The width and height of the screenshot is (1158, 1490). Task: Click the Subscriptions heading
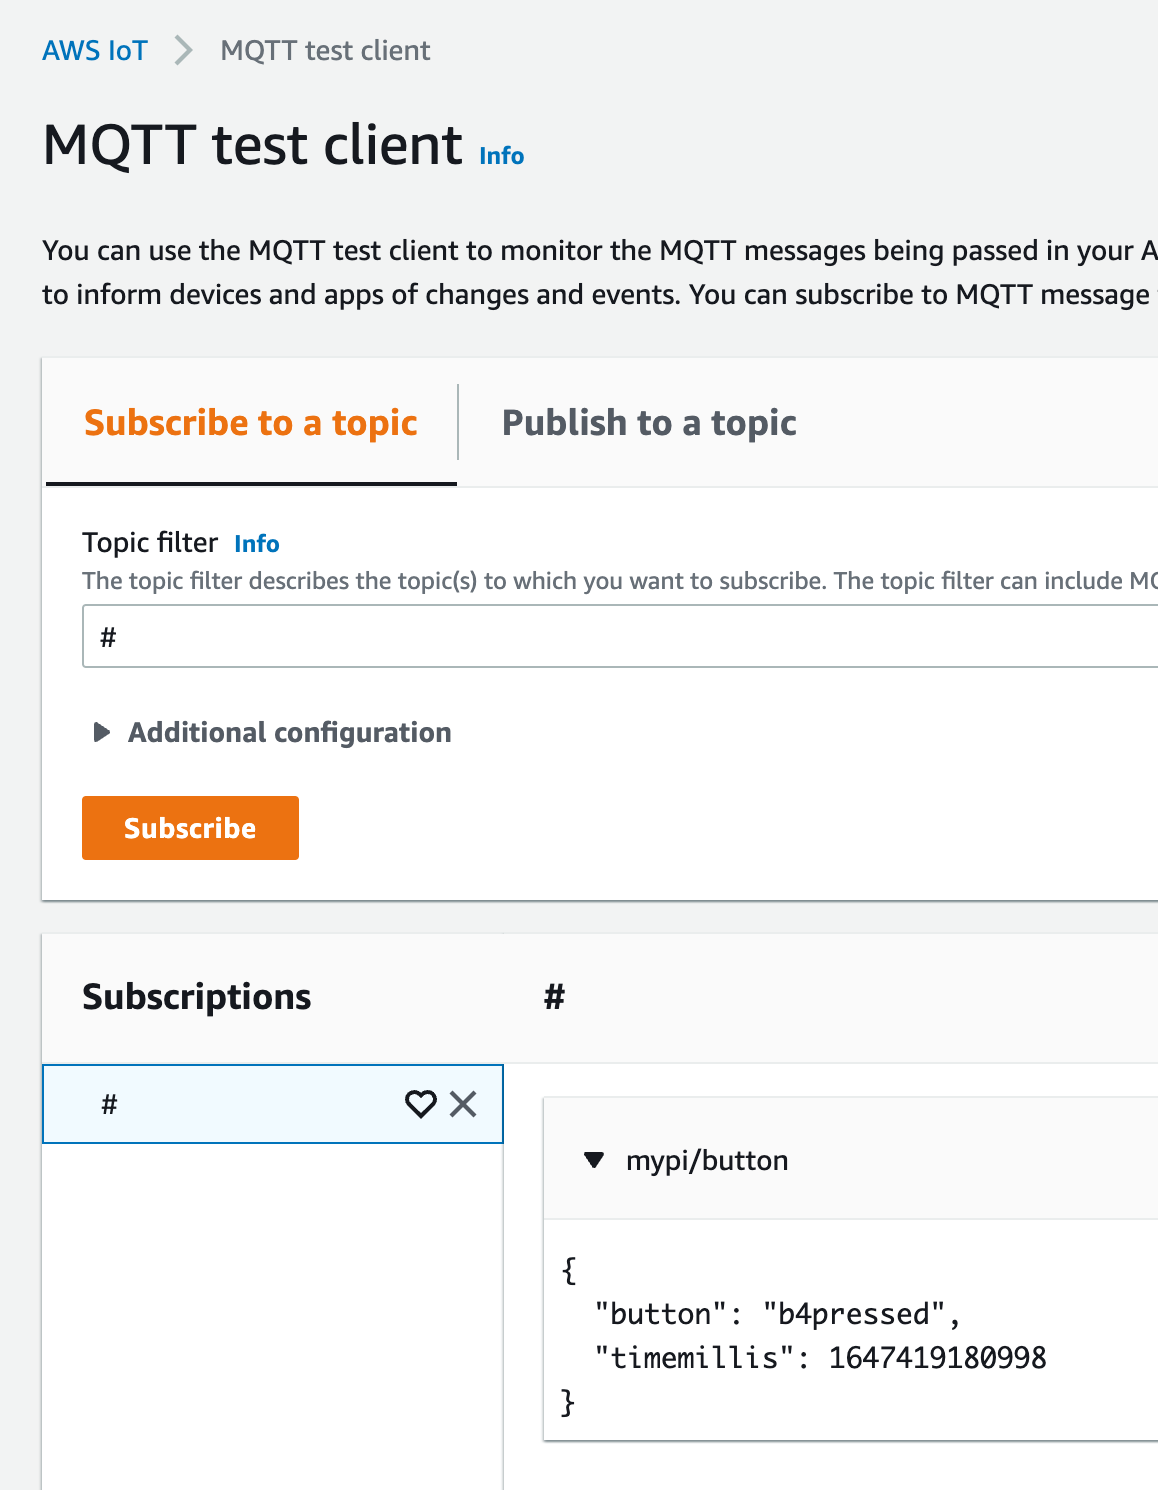click(x=197, y=997)
